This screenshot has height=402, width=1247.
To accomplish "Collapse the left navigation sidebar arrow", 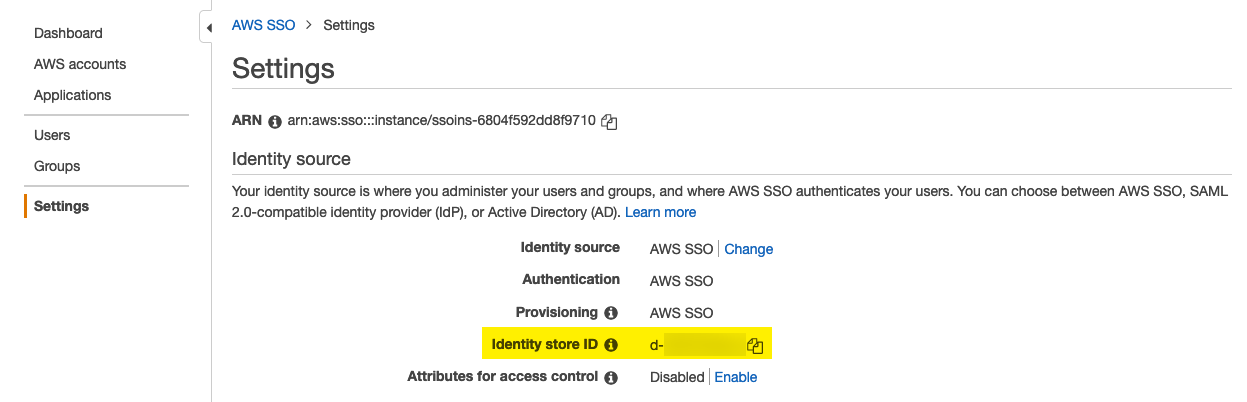I will pyautogui.click(x=208, y=27).
